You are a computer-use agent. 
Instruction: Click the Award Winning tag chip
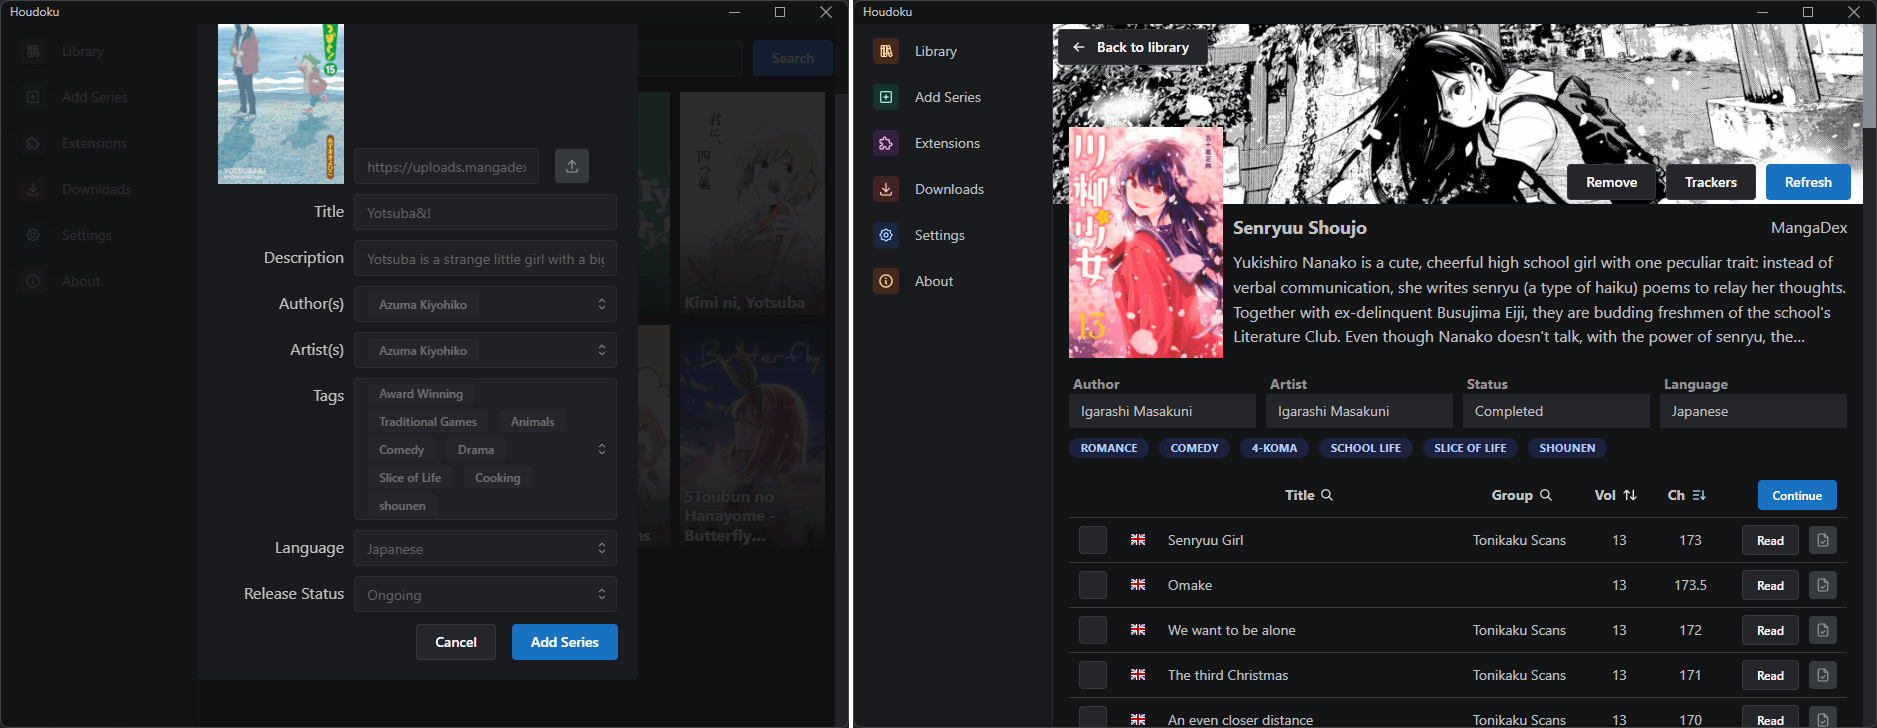pos(421,394)
